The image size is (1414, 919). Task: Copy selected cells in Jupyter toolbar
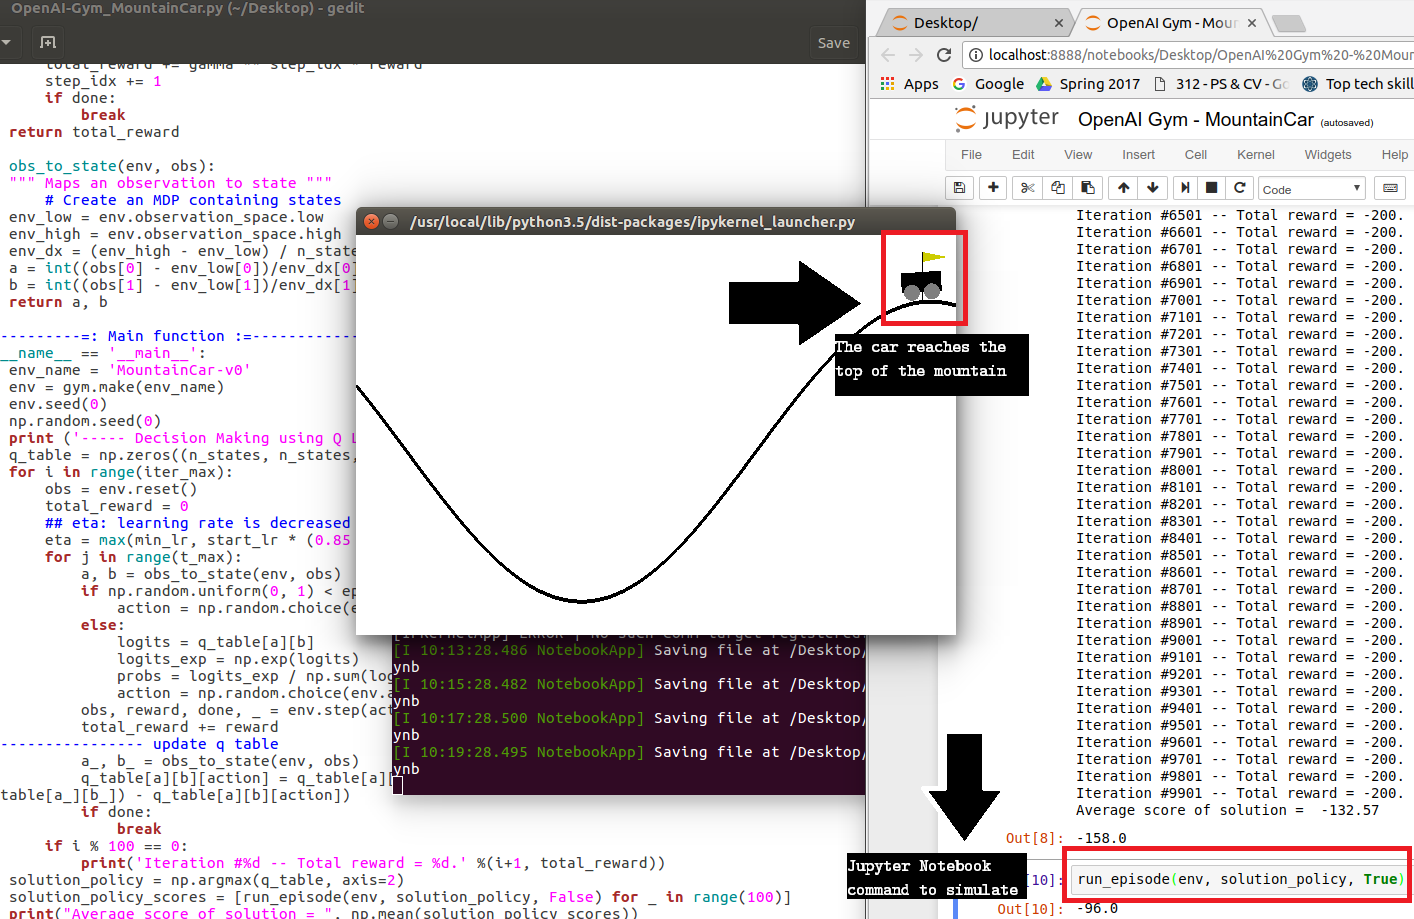coord(1058,188)
